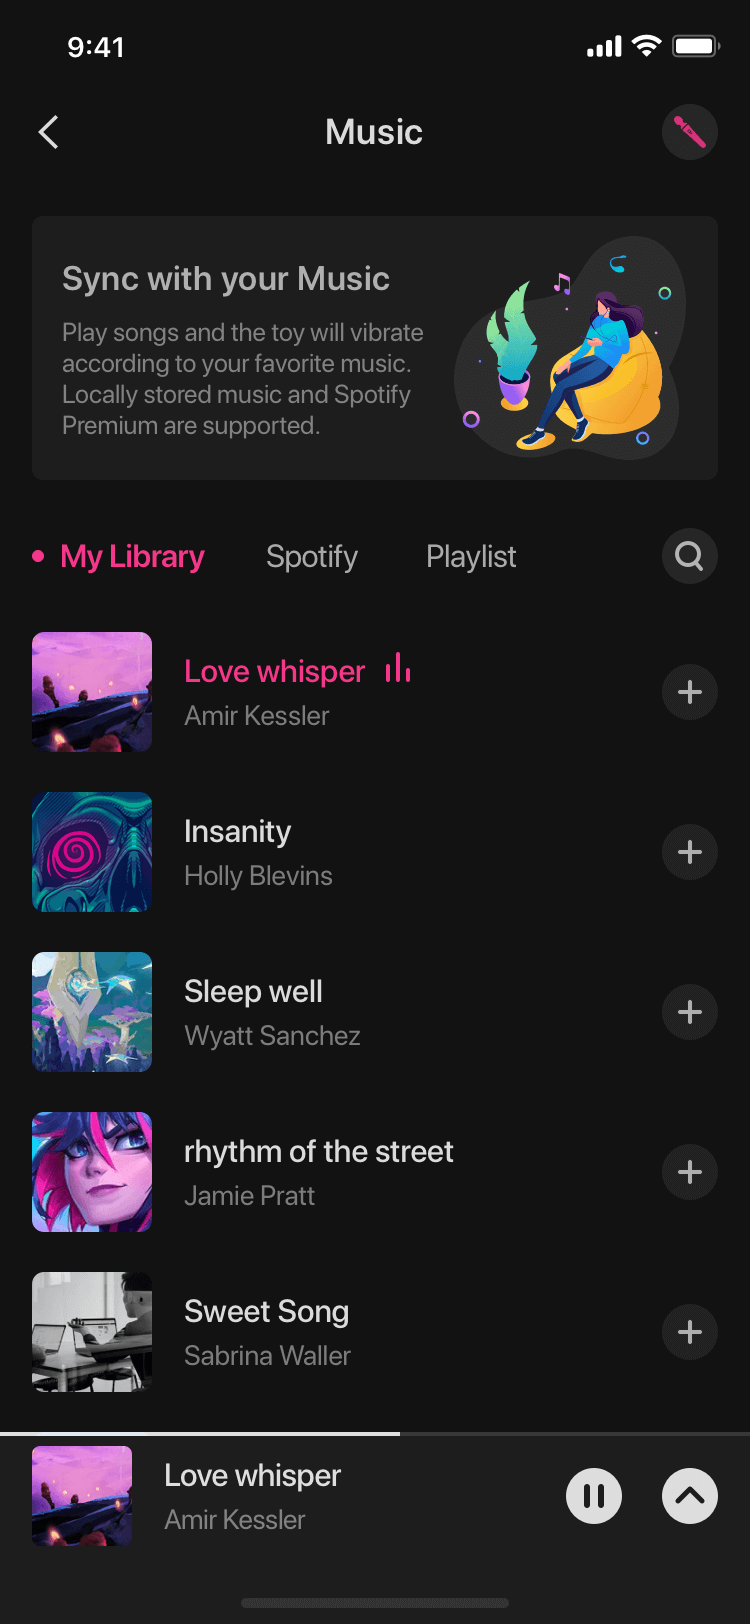
Task: Add Sweet Song with plus icon
Action: pyautogui.click(x=689, y=1332)
